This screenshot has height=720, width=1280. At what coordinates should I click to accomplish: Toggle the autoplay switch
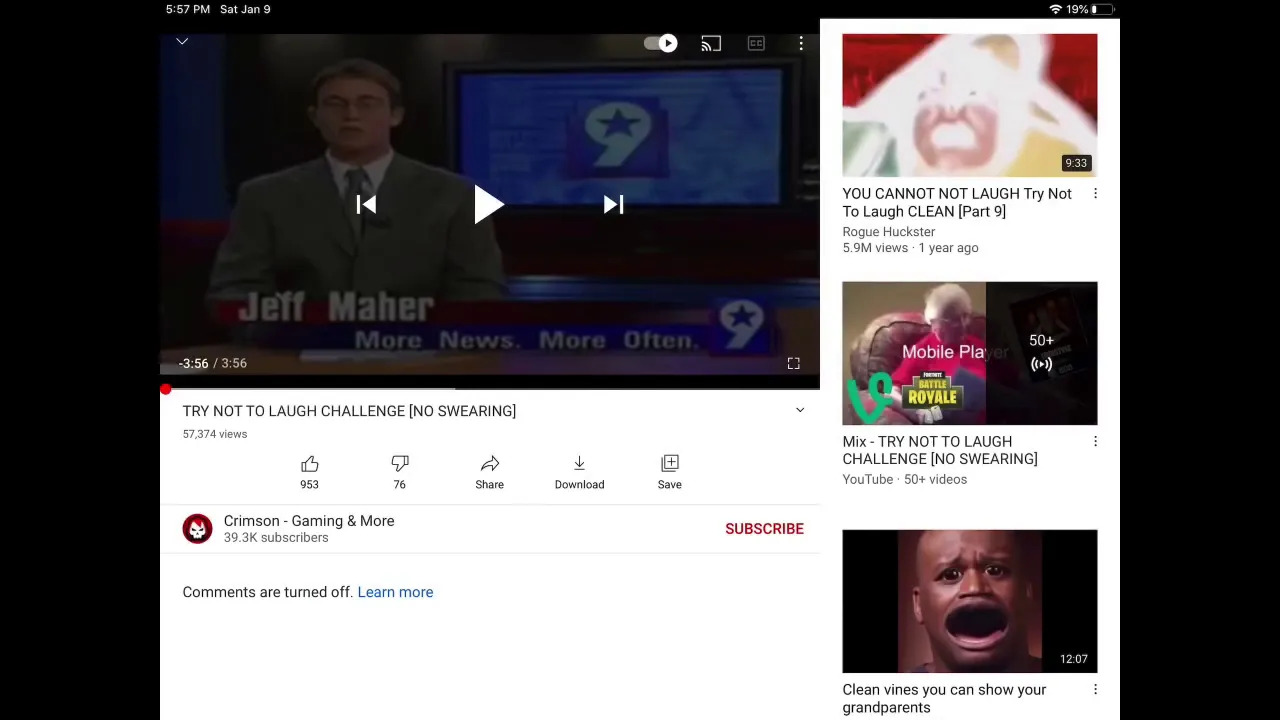[x=661, y=43]
